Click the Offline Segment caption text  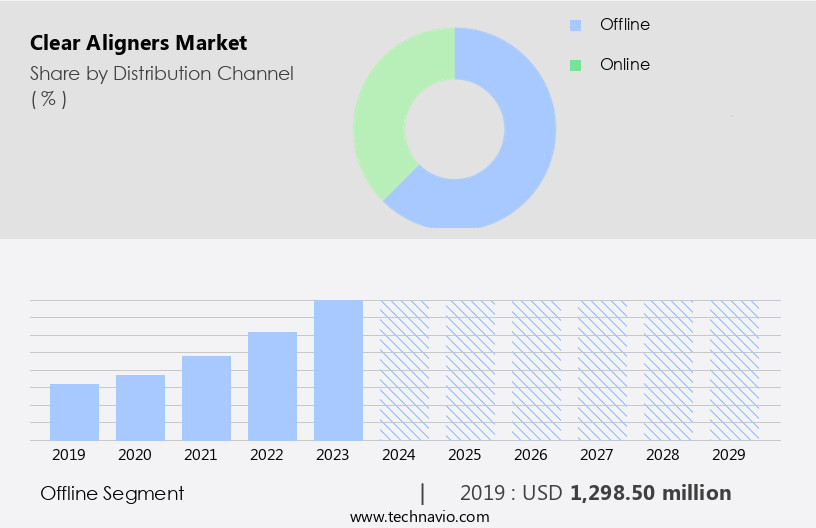(112, 494)
